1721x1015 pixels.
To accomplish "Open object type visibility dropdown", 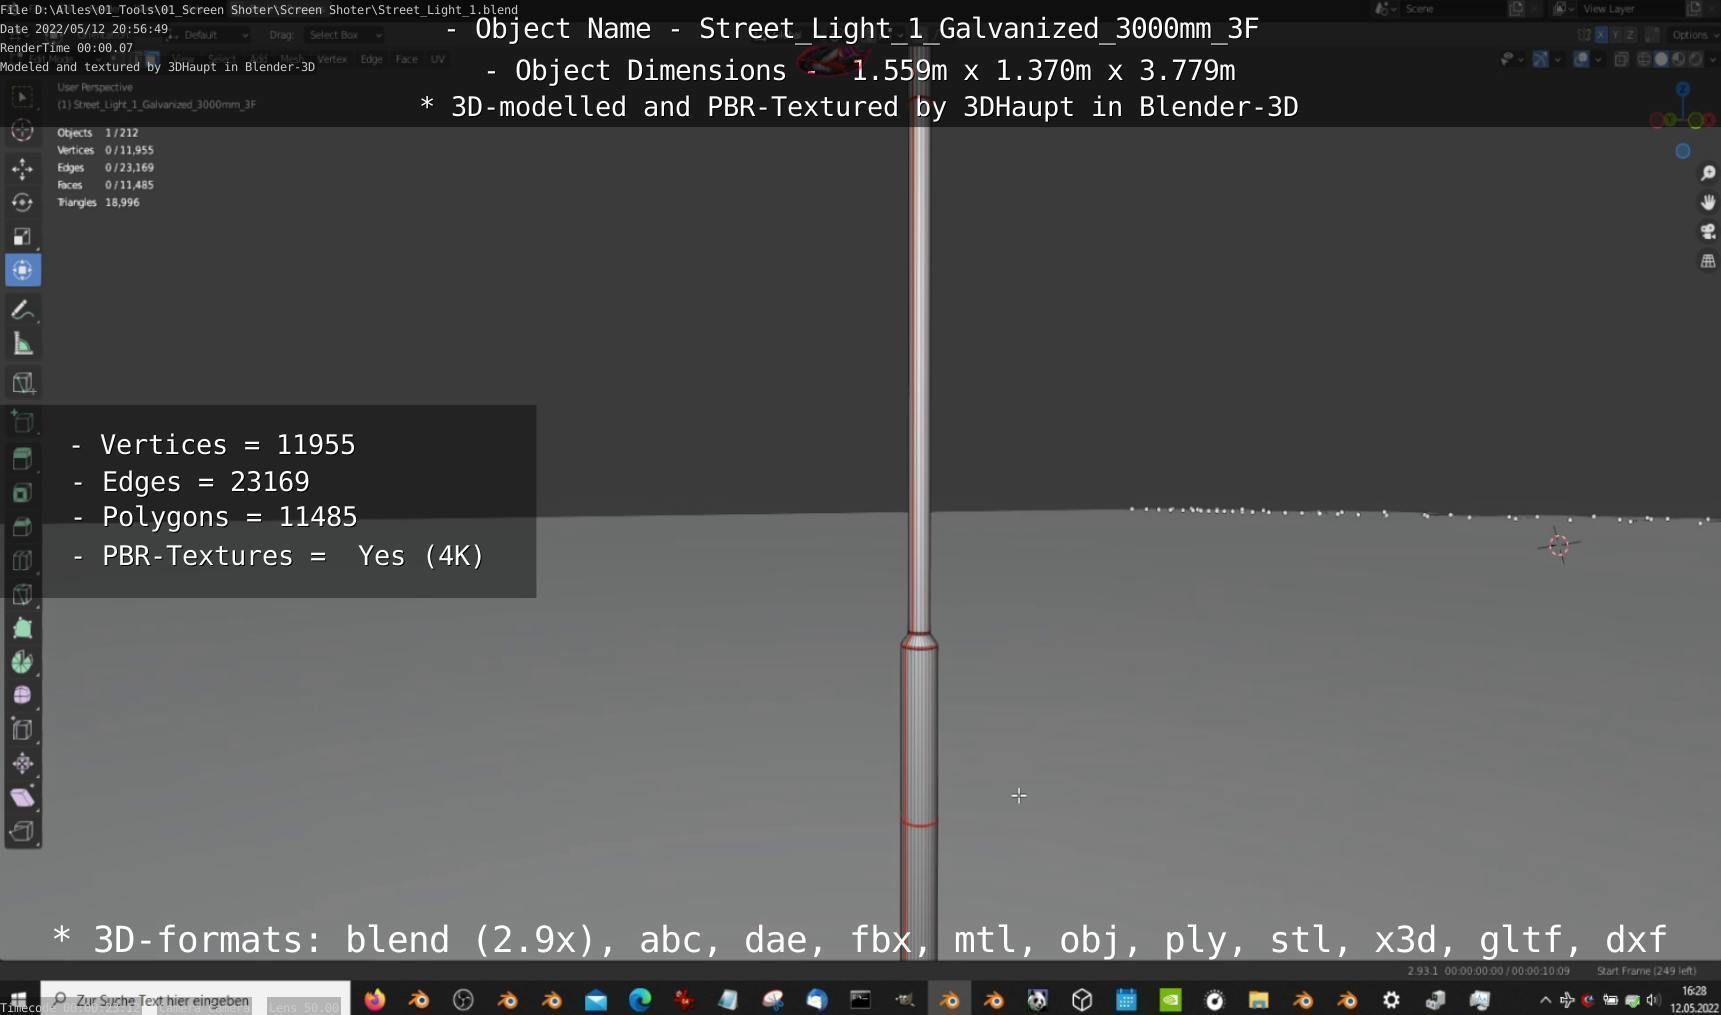I will click(1511, 60).
